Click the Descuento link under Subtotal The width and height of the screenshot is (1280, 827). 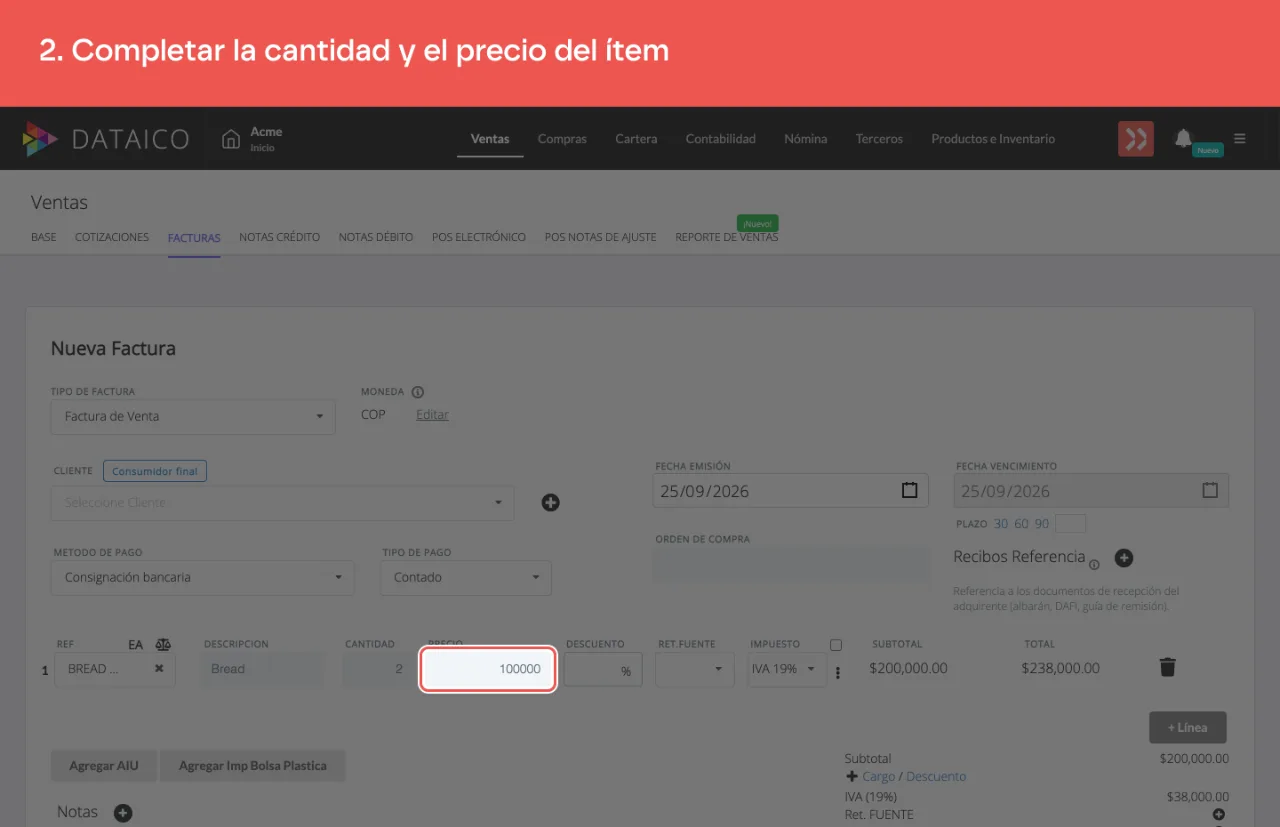tap(936, 776)
